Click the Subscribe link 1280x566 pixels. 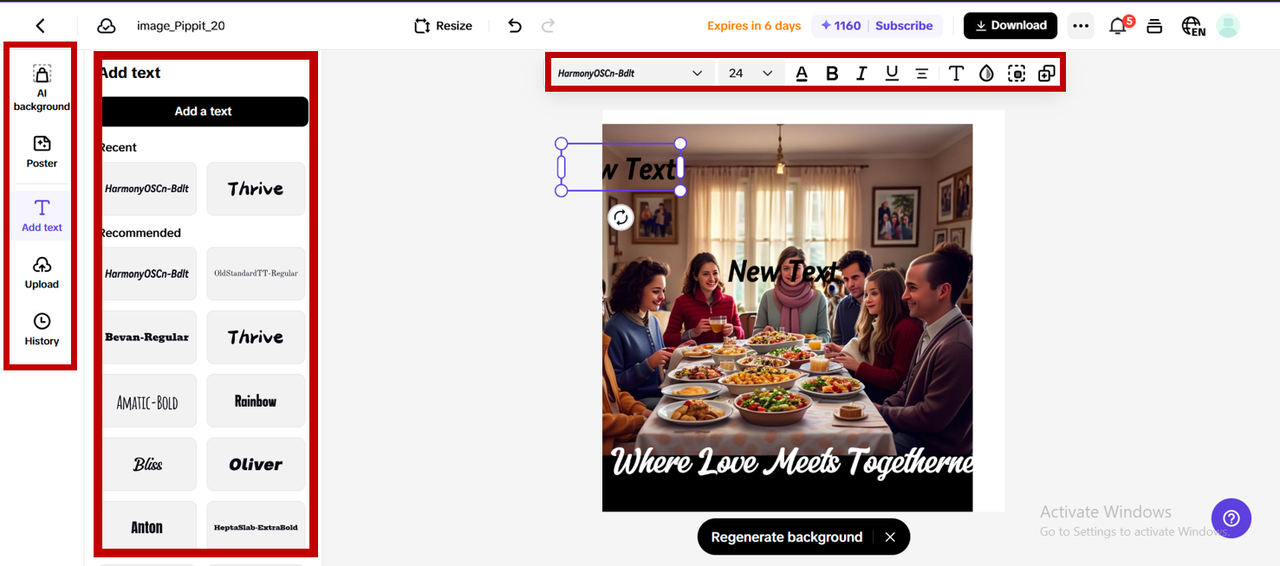pyautogui.click(x=904, y=26)
